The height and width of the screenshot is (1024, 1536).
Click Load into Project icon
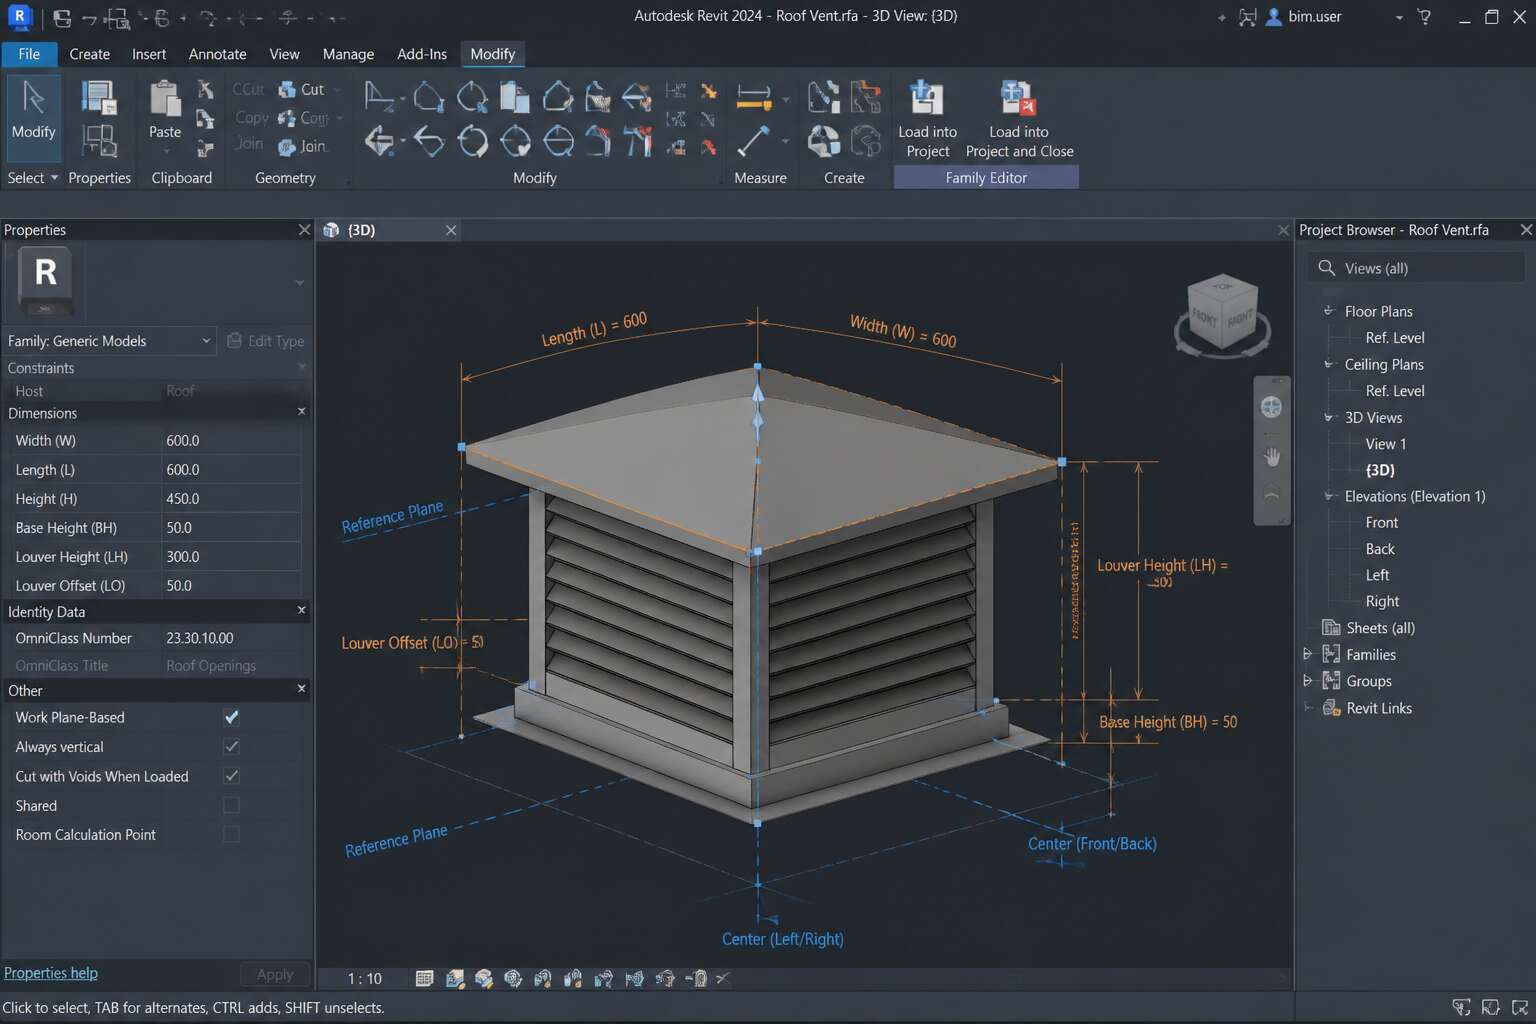point(926,99)
